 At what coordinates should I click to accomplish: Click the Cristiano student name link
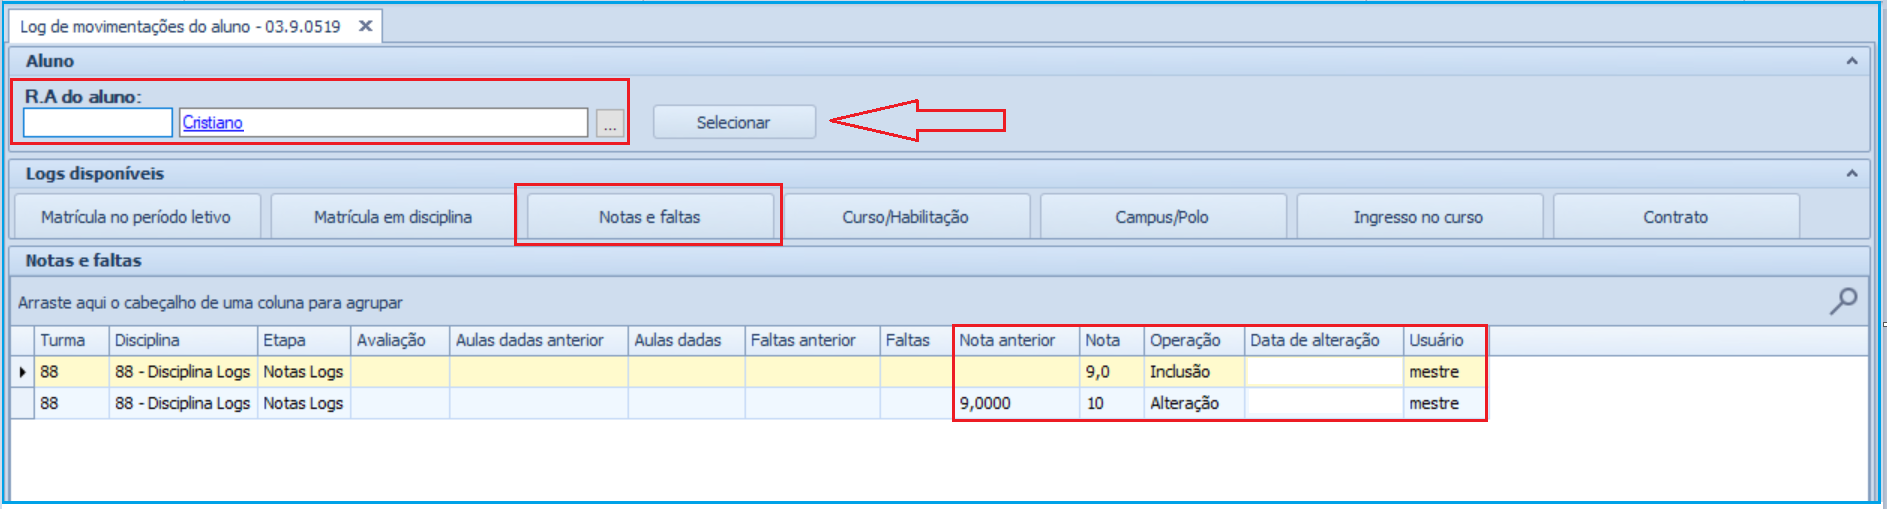click(213, 122)
